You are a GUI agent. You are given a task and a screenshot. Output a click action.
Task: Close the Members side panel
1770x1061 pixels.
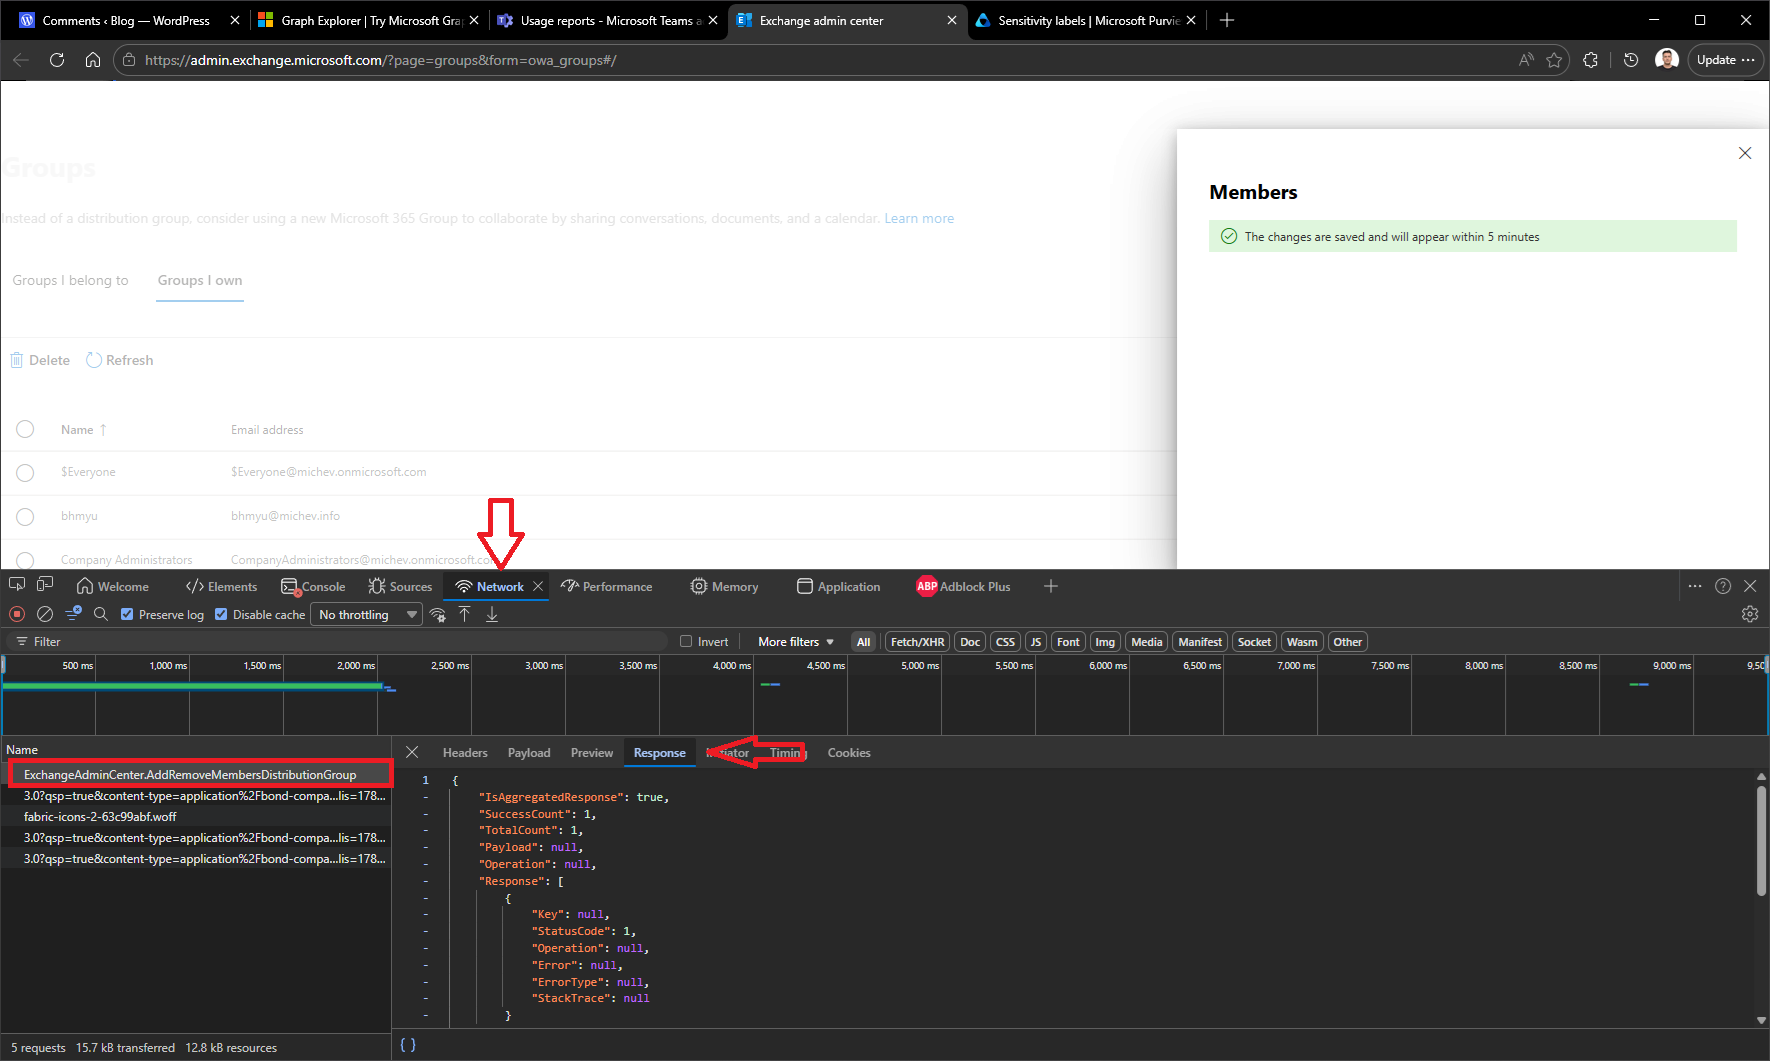pos(1745,153)
